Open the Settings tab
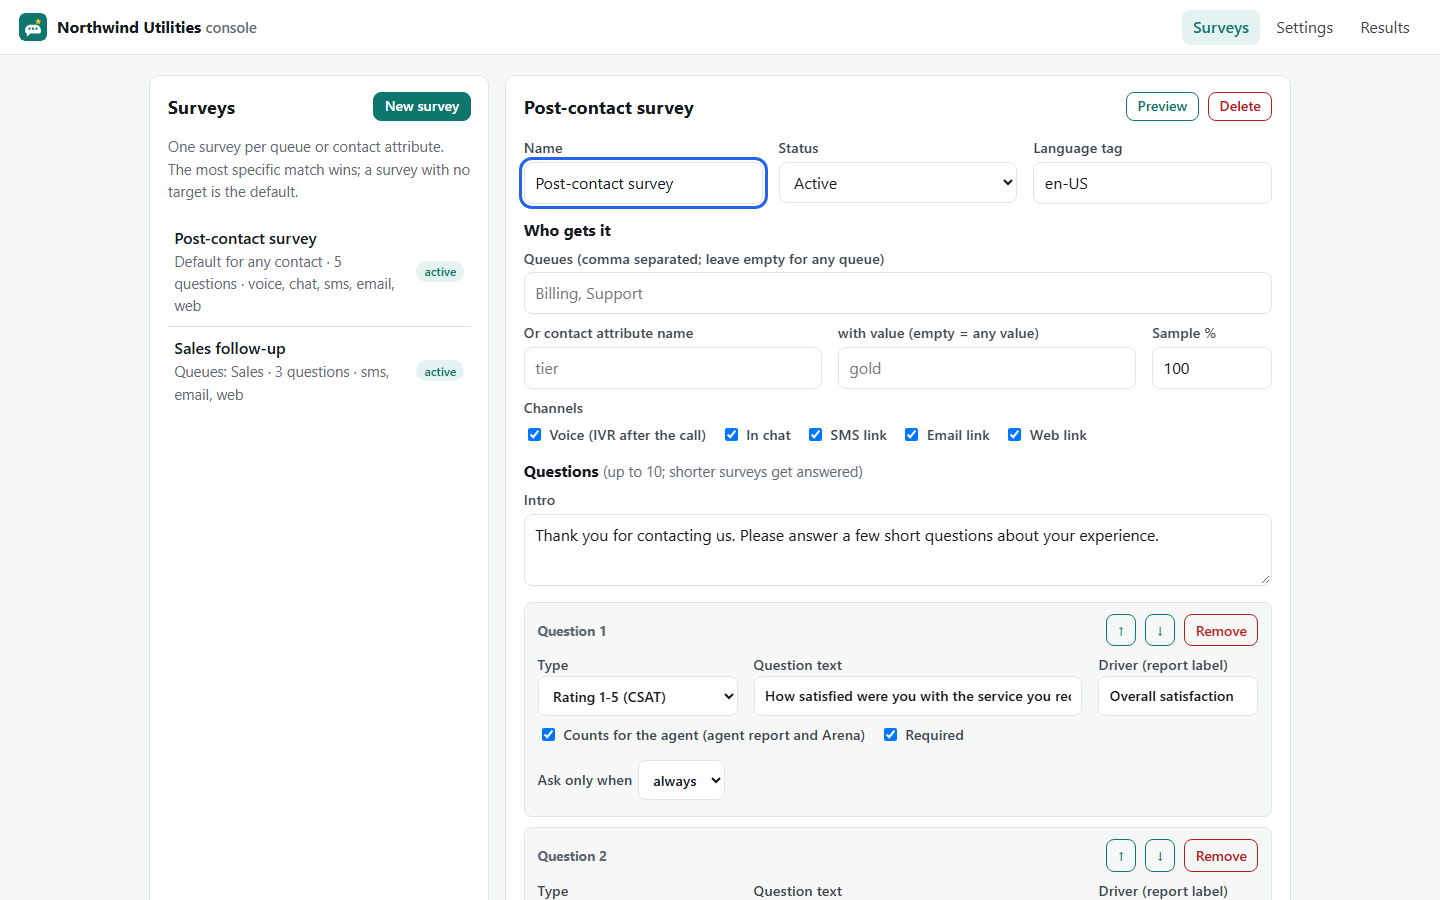 (1304, 28)
